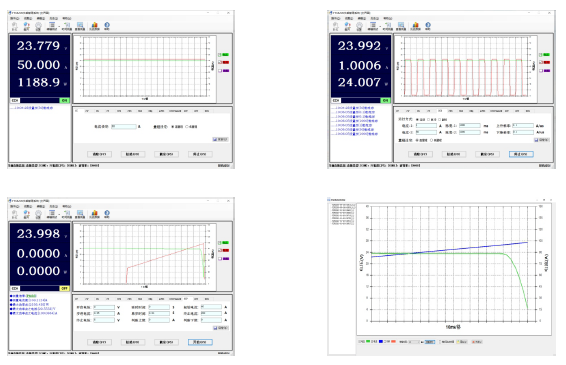
Task: Toggle red curve checkbox in top-right window legend
Action: [541, 62]
